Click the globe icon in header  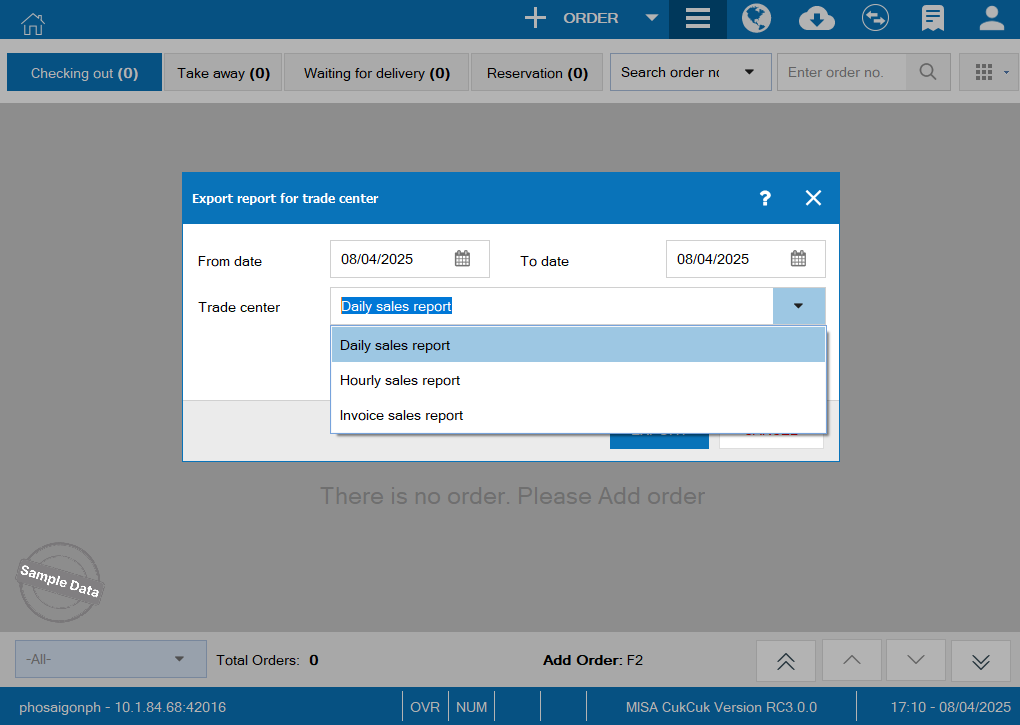coord(756,19)
